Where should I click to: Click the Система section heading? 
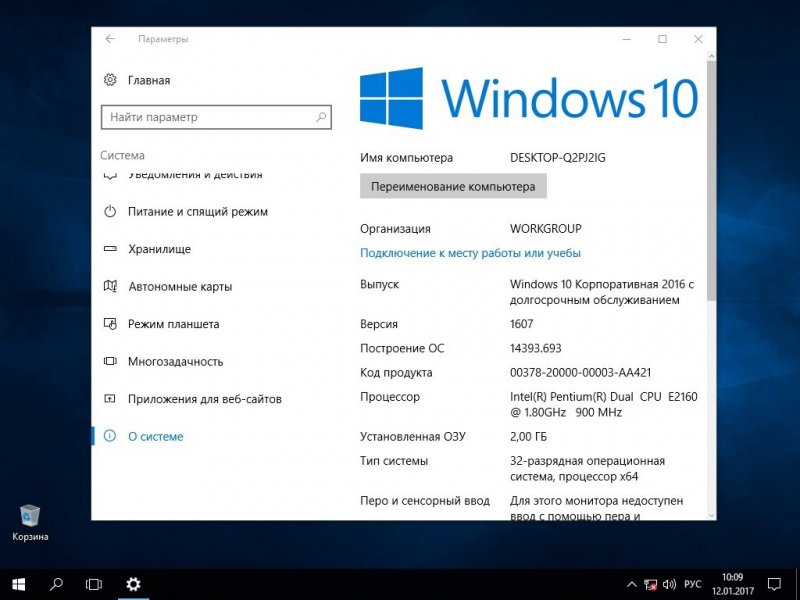click(122, 155)
